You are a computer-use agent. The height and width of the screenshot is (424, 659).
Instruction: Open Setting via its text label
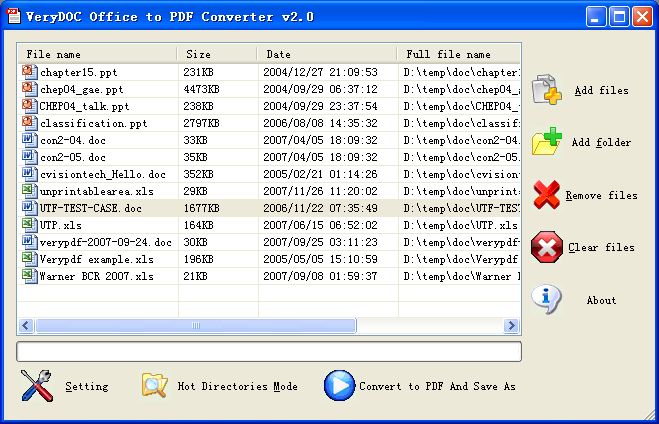coord(87,386)
